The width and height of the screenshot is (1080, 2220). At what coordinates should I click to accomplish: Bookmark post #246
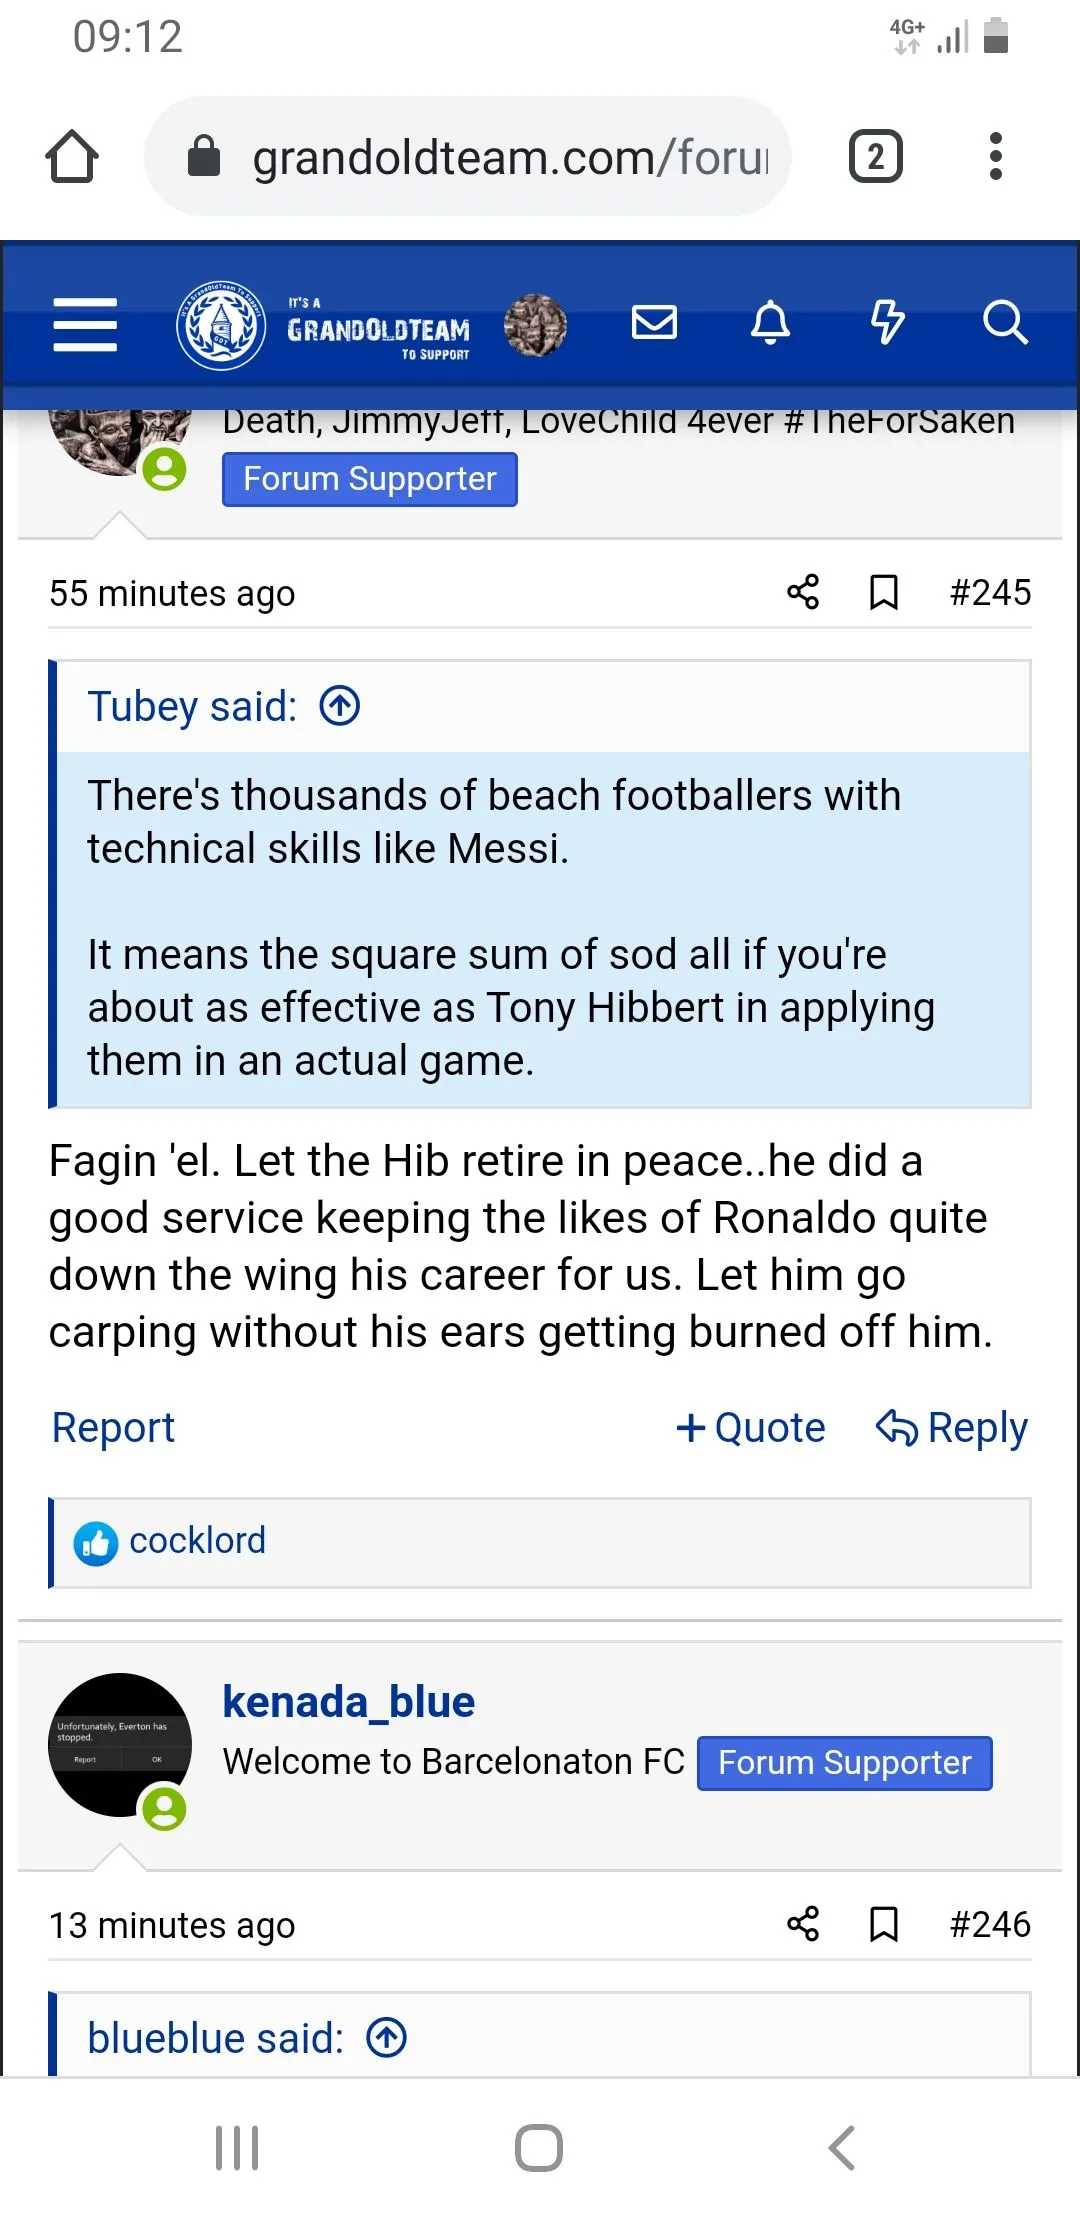(884, 1924)
